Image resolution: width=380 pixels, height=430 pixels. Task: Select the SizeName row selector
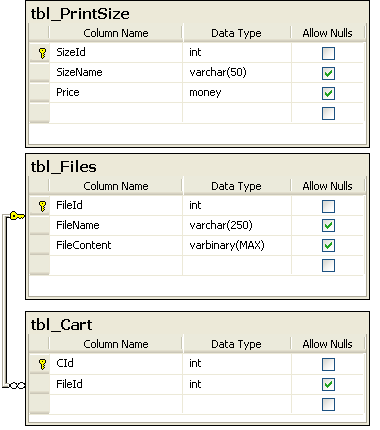[x=39, y=72]
